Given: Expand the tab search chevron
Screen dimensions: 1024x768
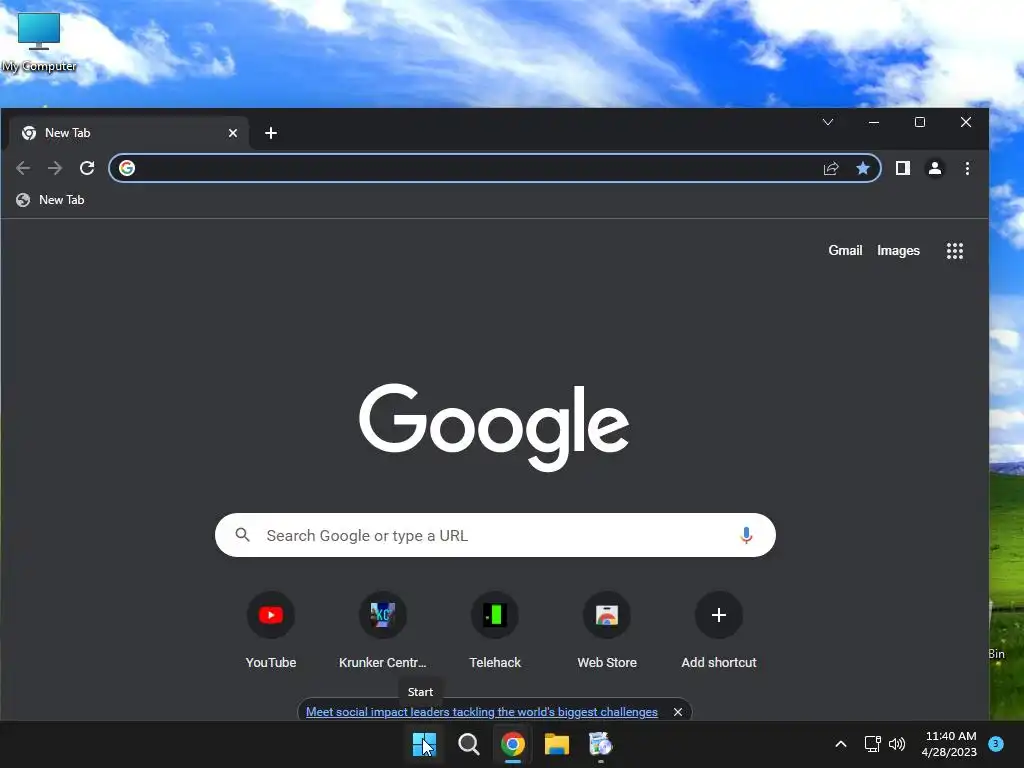Looking at the screenshot, I should click(x=827, y=122).
